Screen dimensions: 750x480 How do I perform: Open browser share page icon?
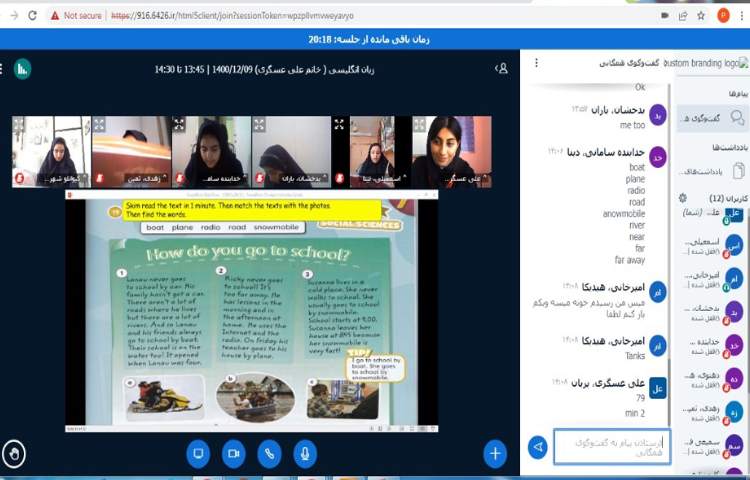pyautogui.click(x=683, y=16)
